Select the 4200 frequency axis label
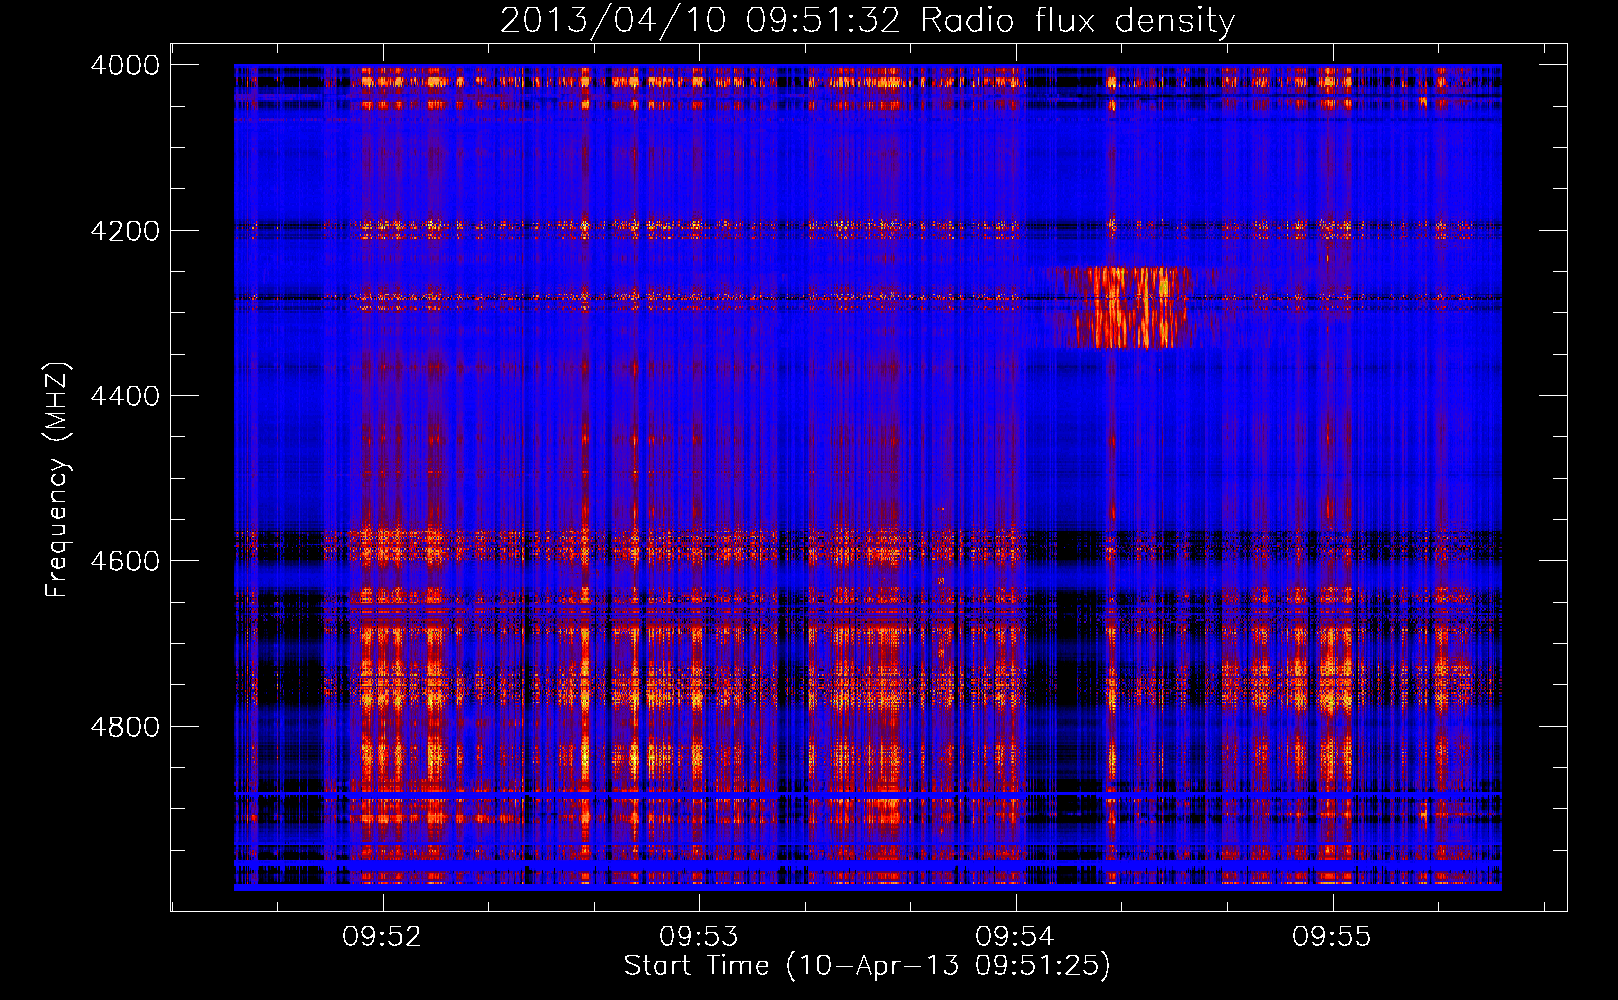The width and height of the screenshot is (1618, 1000). click(125, 230)
